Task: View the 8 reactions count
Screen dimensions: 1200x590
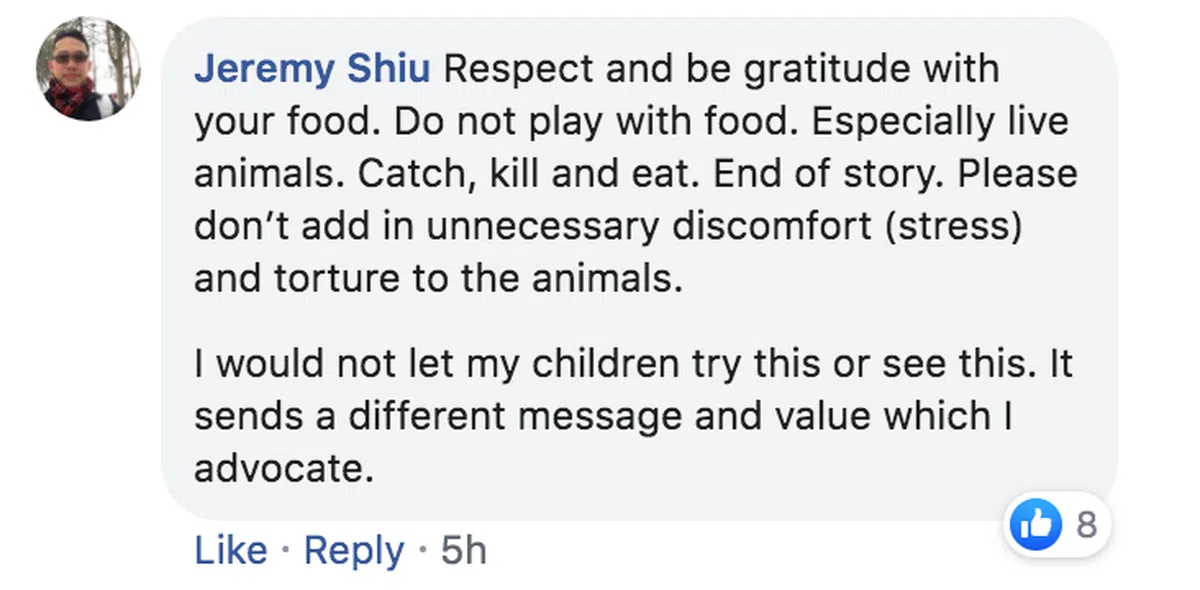Action: coord(1086,525)
